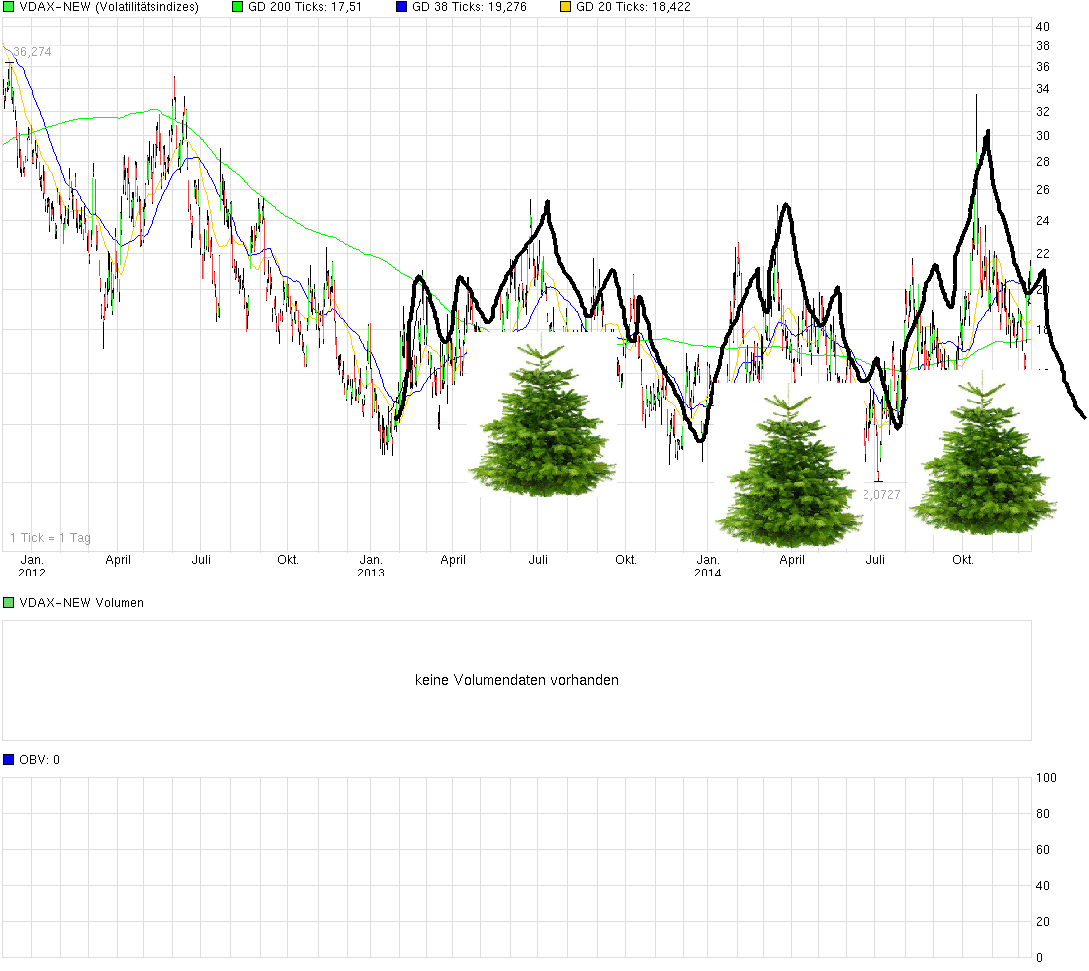
Task: Click the fir tree image above Okt. 2014
Action: pos(983,454)
